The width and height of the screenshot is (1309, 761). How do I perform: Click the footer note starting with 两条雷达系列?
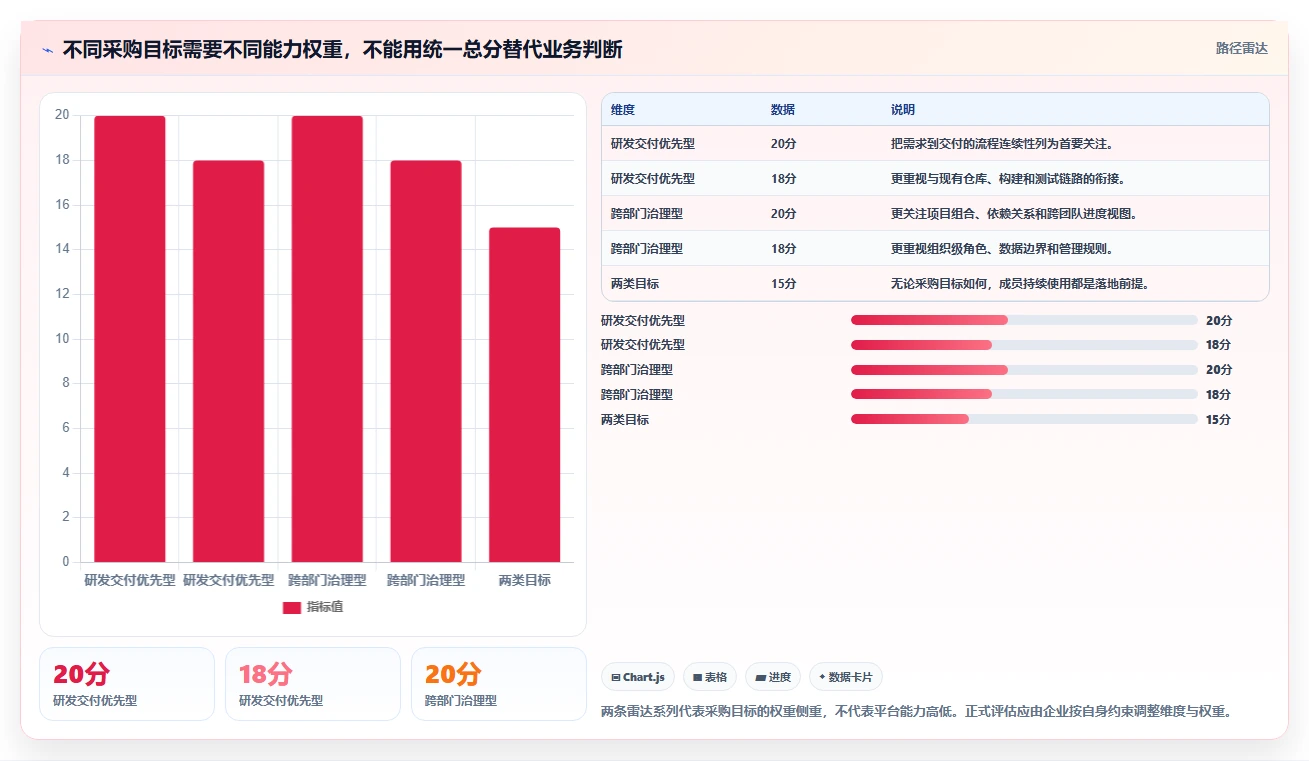point(916,712)
